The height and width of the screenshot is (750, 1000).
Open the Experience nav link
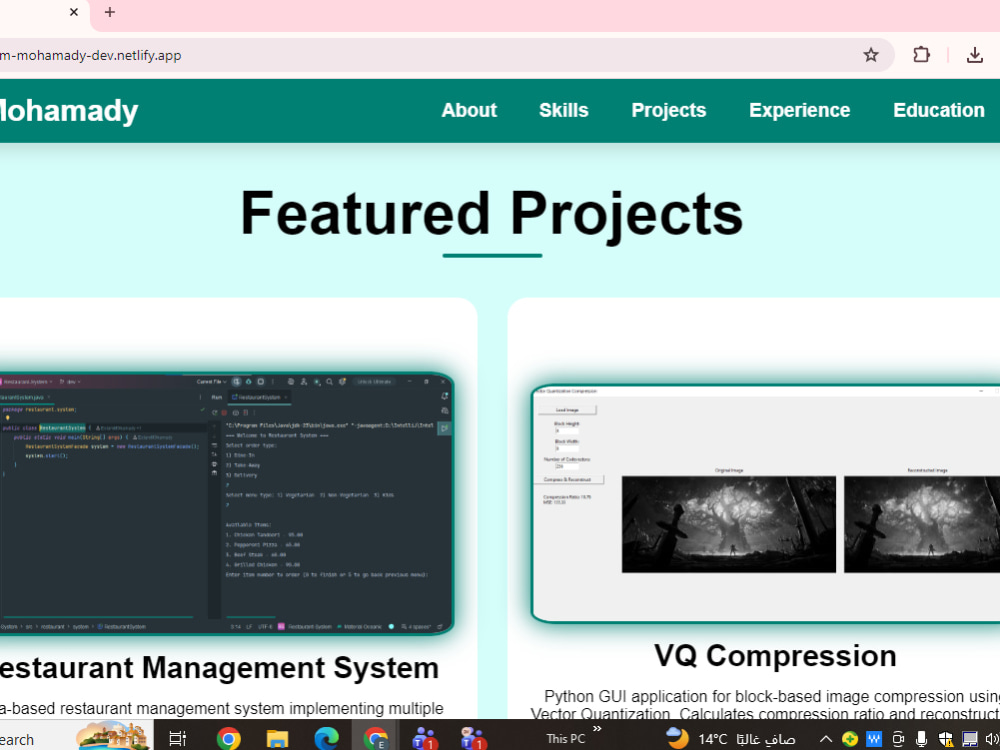coord(799,110)
